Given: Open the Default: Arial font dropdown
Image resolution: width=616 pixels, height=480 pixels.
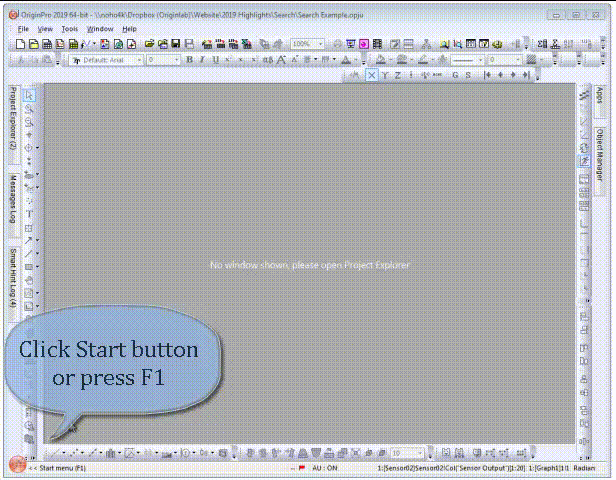Looking at the screenshot, I should [x=139, y=60].
